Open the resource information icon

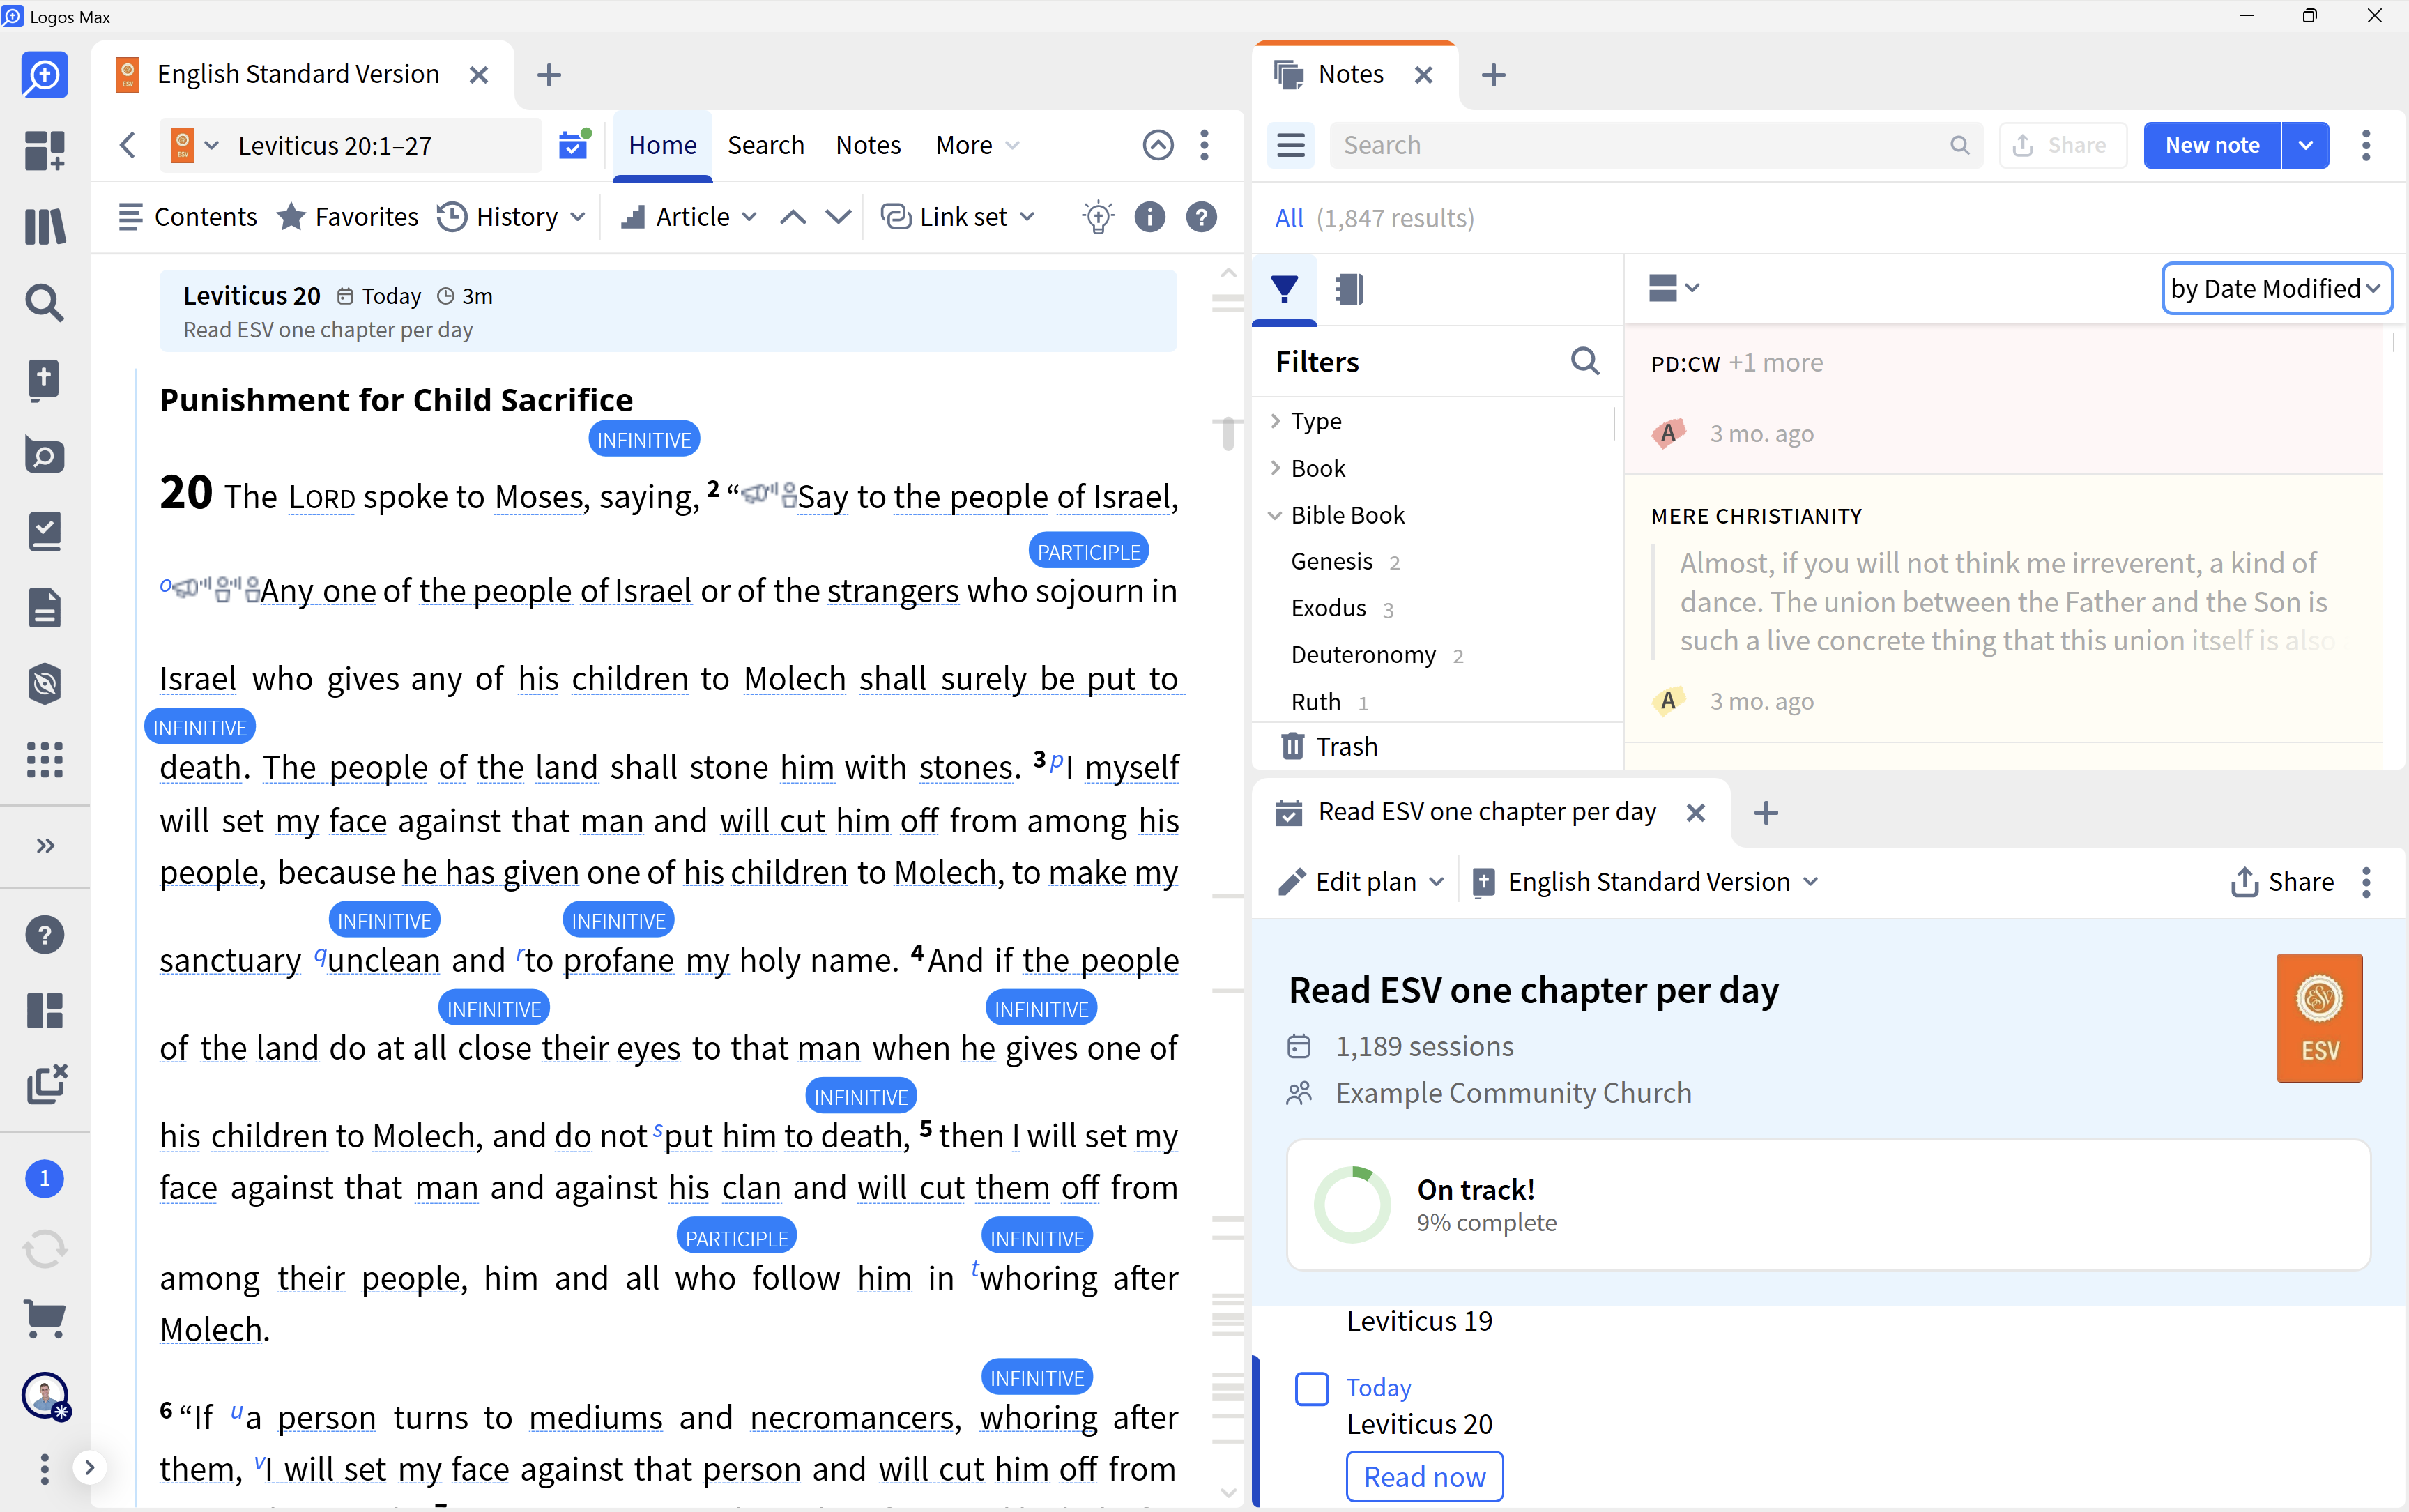1150,217
